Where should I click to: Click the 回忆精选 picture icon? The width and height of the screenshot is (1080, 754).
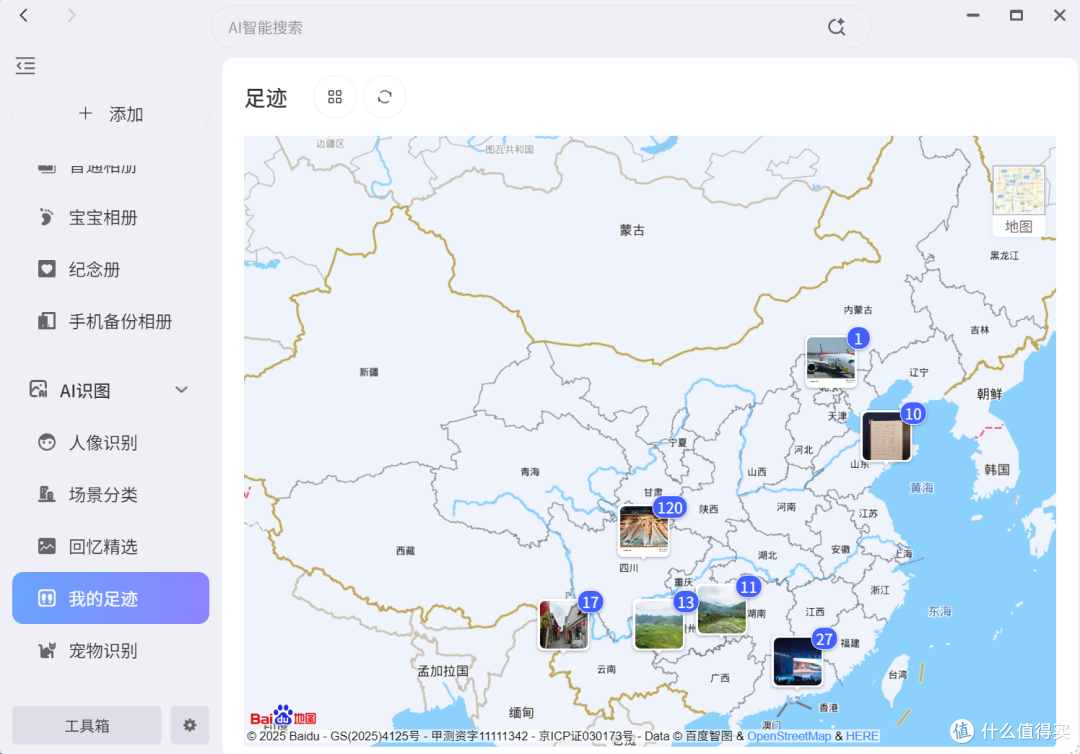[46, 546]
